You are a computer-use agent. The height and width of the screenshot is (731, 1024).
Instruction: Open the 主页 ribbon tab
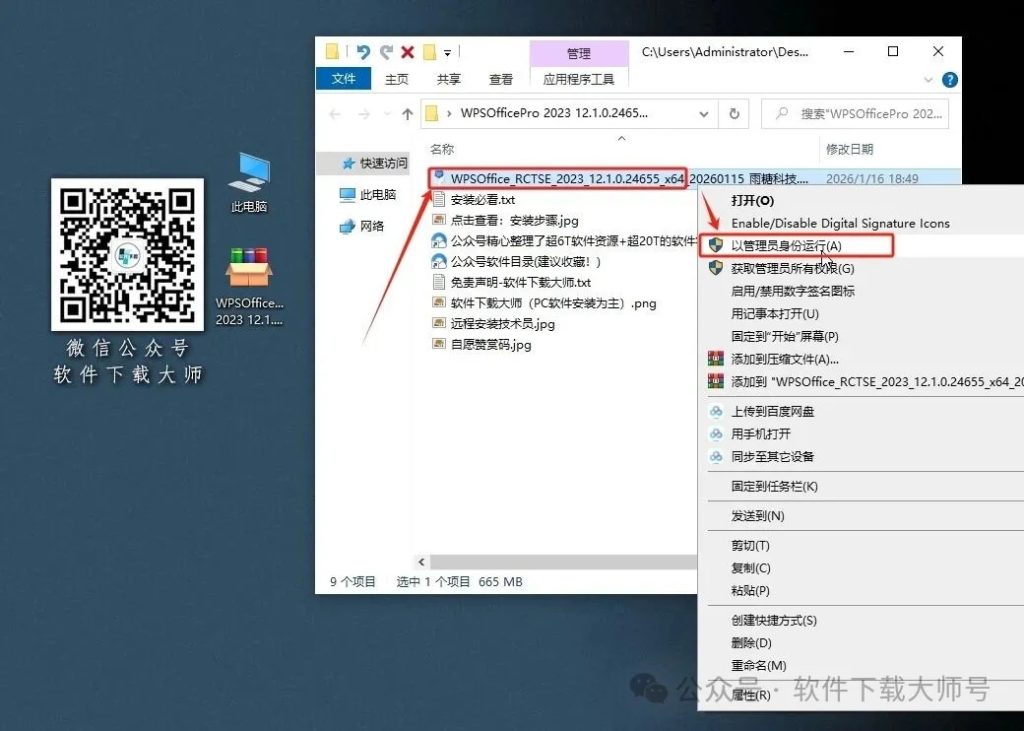(396, 80)
